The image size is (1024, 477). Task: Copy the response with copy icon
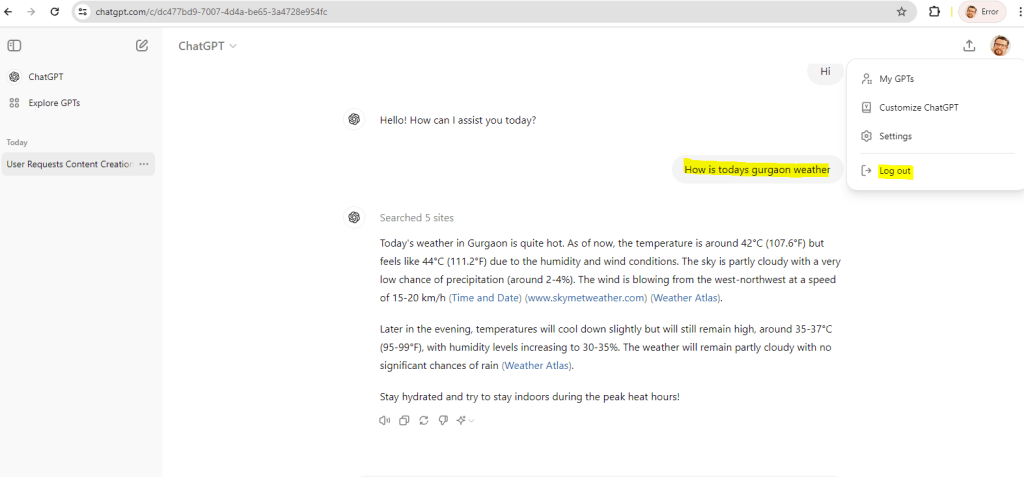(404, 421)
